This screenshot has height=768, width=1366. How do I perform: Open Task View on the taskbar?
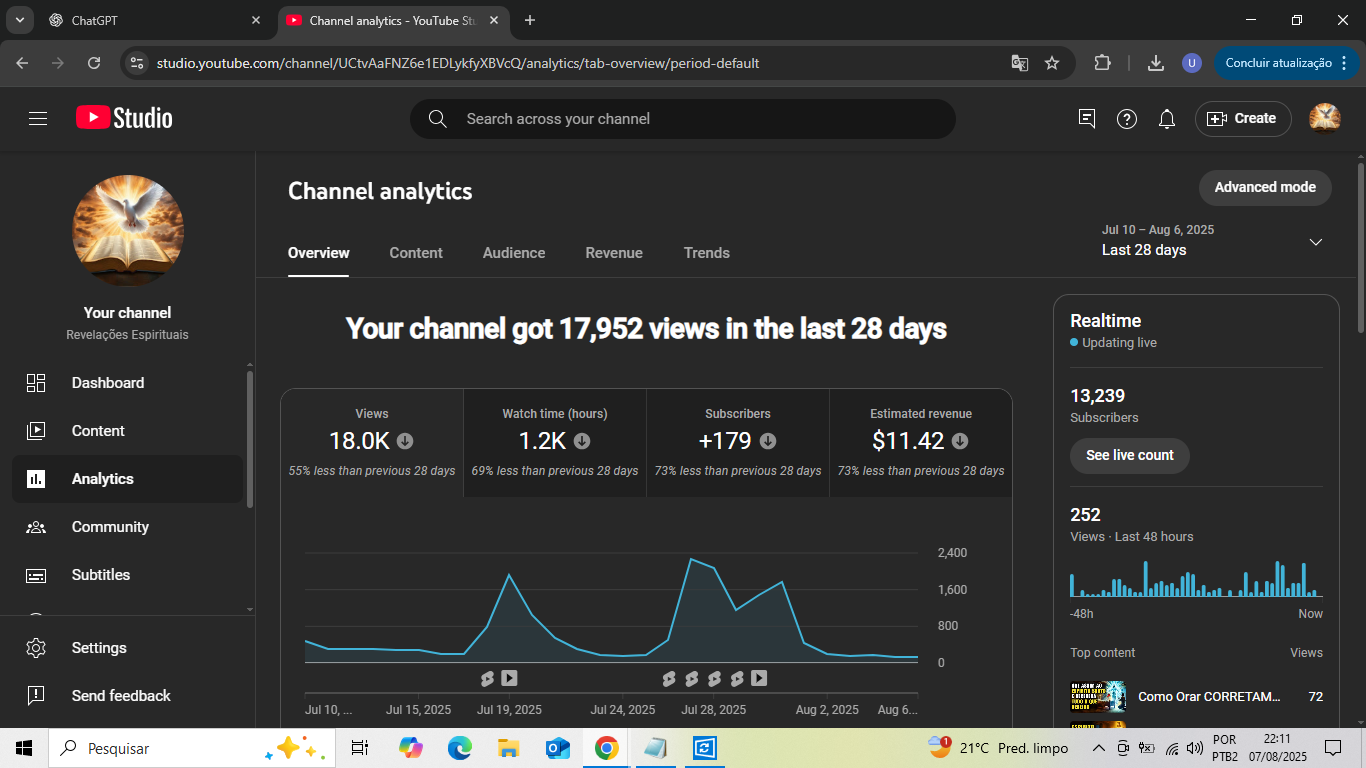click(x=360, y=748)
